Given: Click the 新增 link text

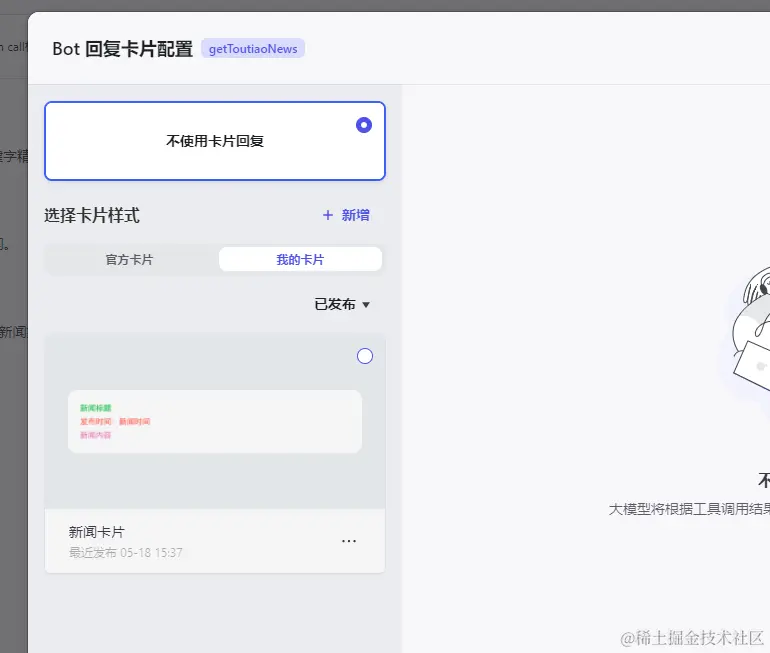Looking at the screenshot, I should (x=356, y=215).
